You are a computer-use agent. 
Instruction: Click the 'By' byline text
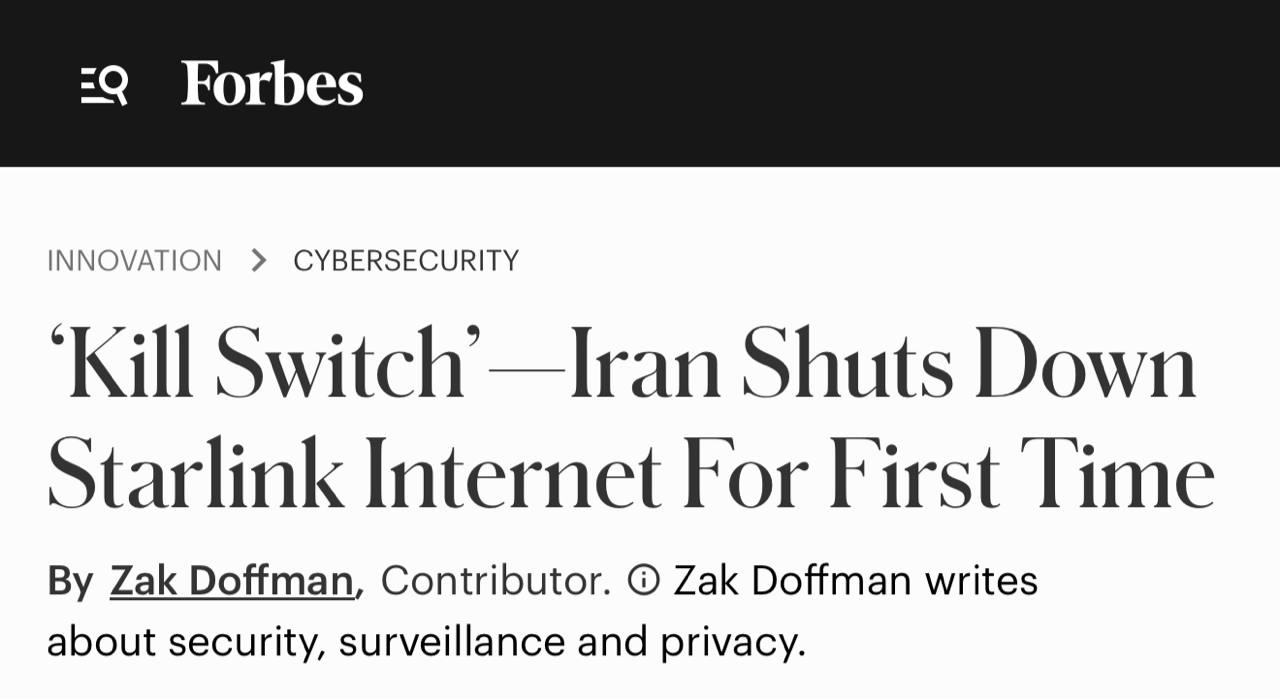point(70,581)
